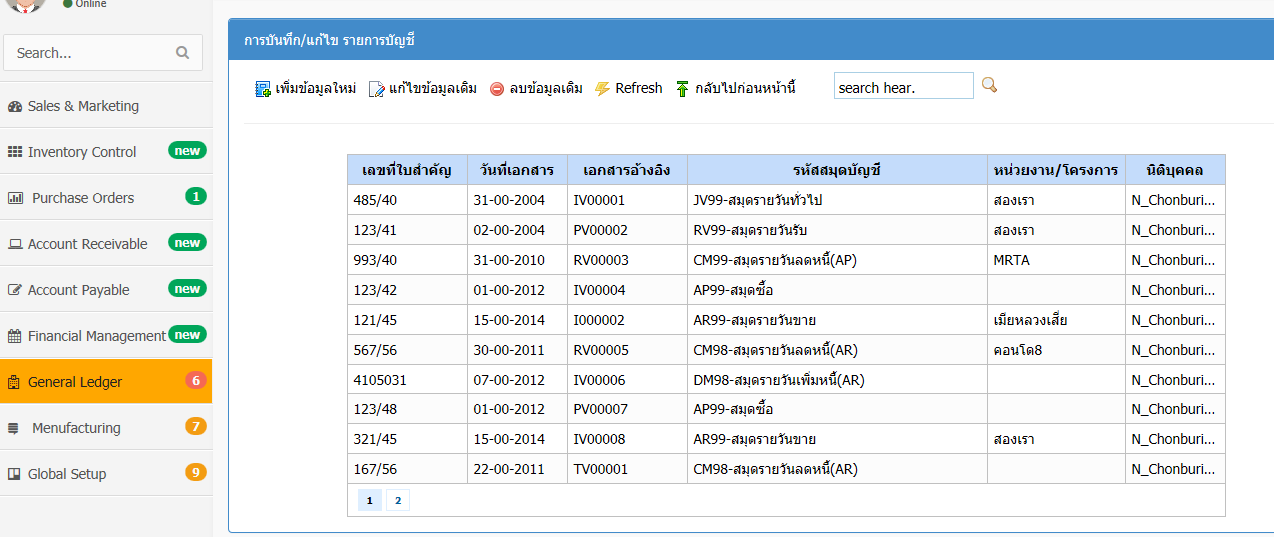Click date cell 30-00-2011

(517, 350)
